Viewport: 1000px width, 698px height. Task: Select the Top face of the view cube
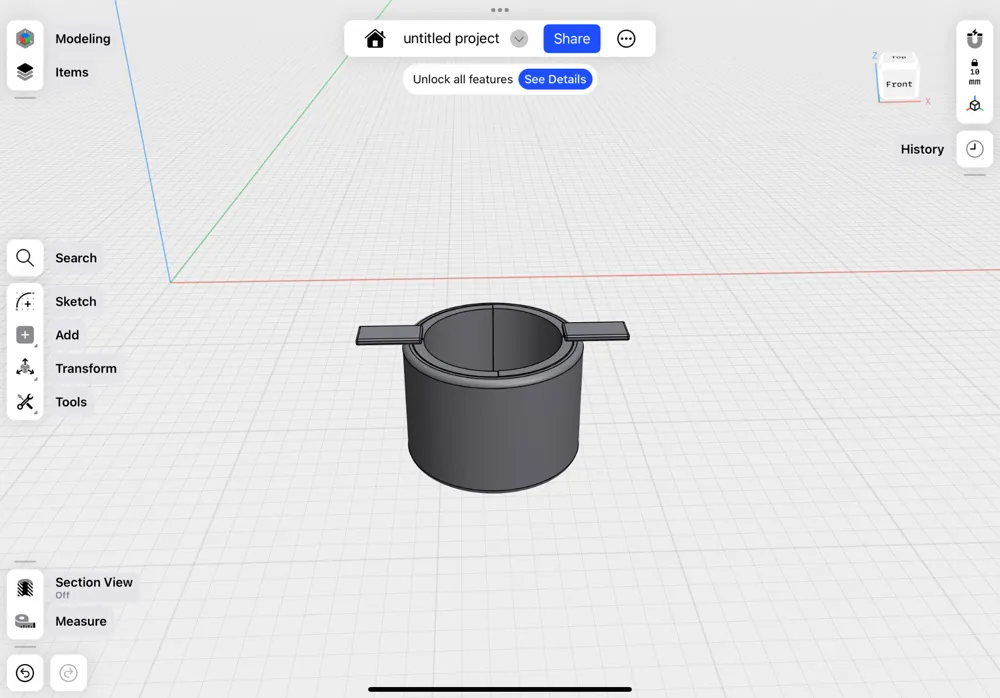click(x=899, y=57)
